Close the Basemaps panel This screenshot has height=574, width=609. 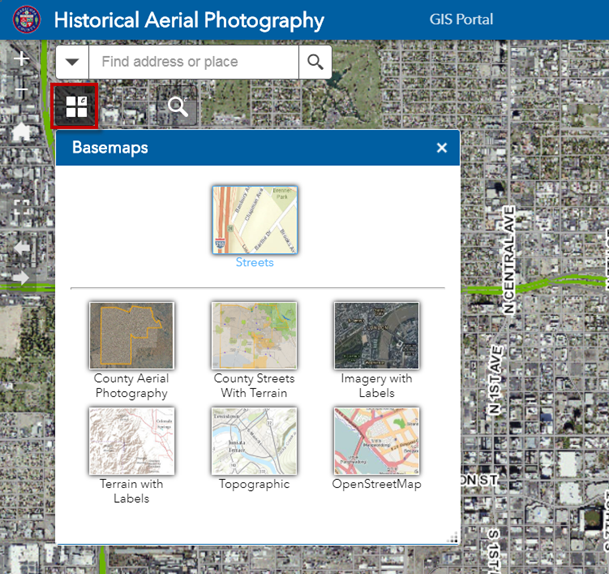point(441,148)
